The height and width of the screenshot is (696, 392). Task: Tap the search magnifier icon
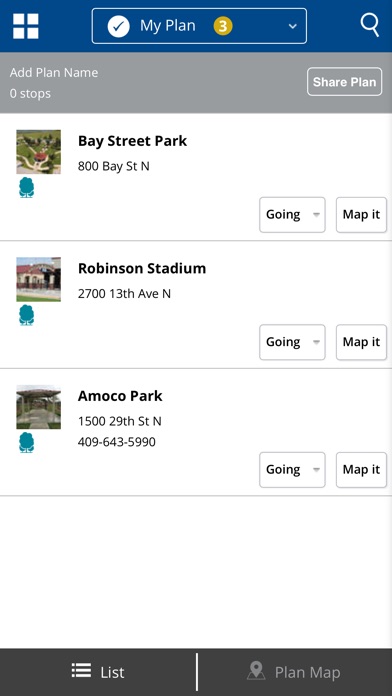tap(370, 25)
